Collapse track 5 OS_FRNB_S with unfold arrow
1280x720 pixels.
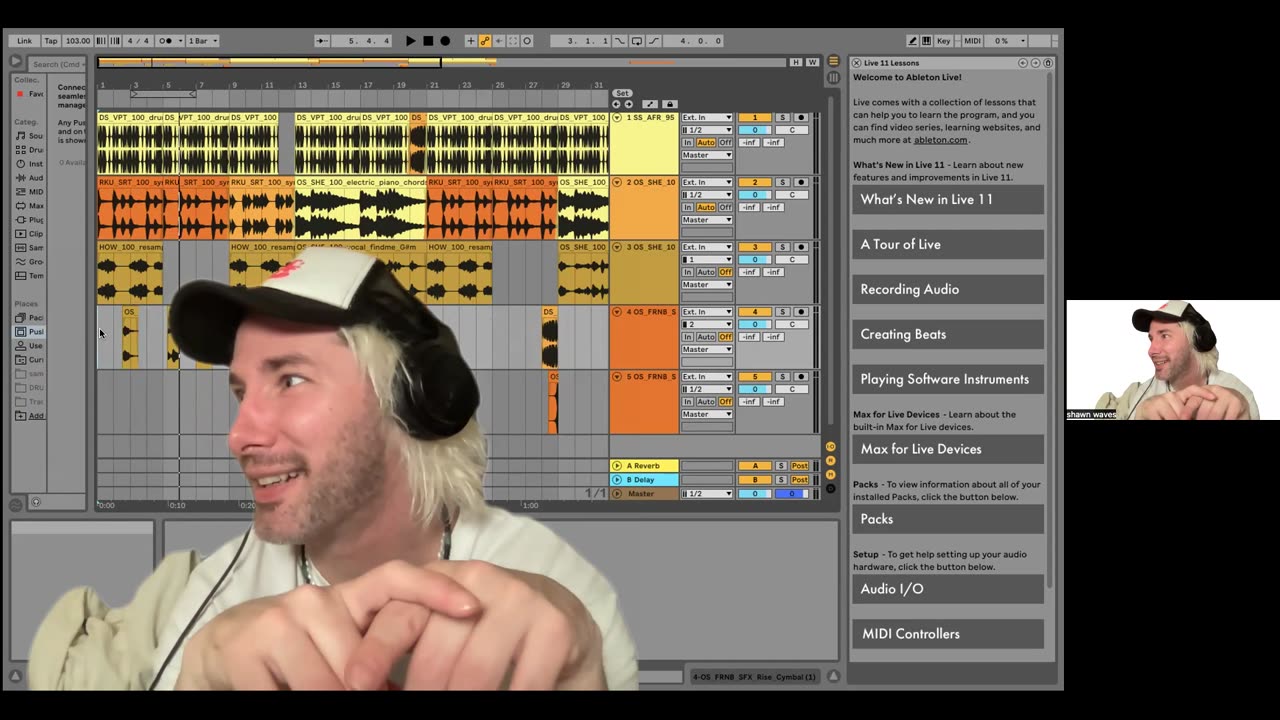[617, 377]
